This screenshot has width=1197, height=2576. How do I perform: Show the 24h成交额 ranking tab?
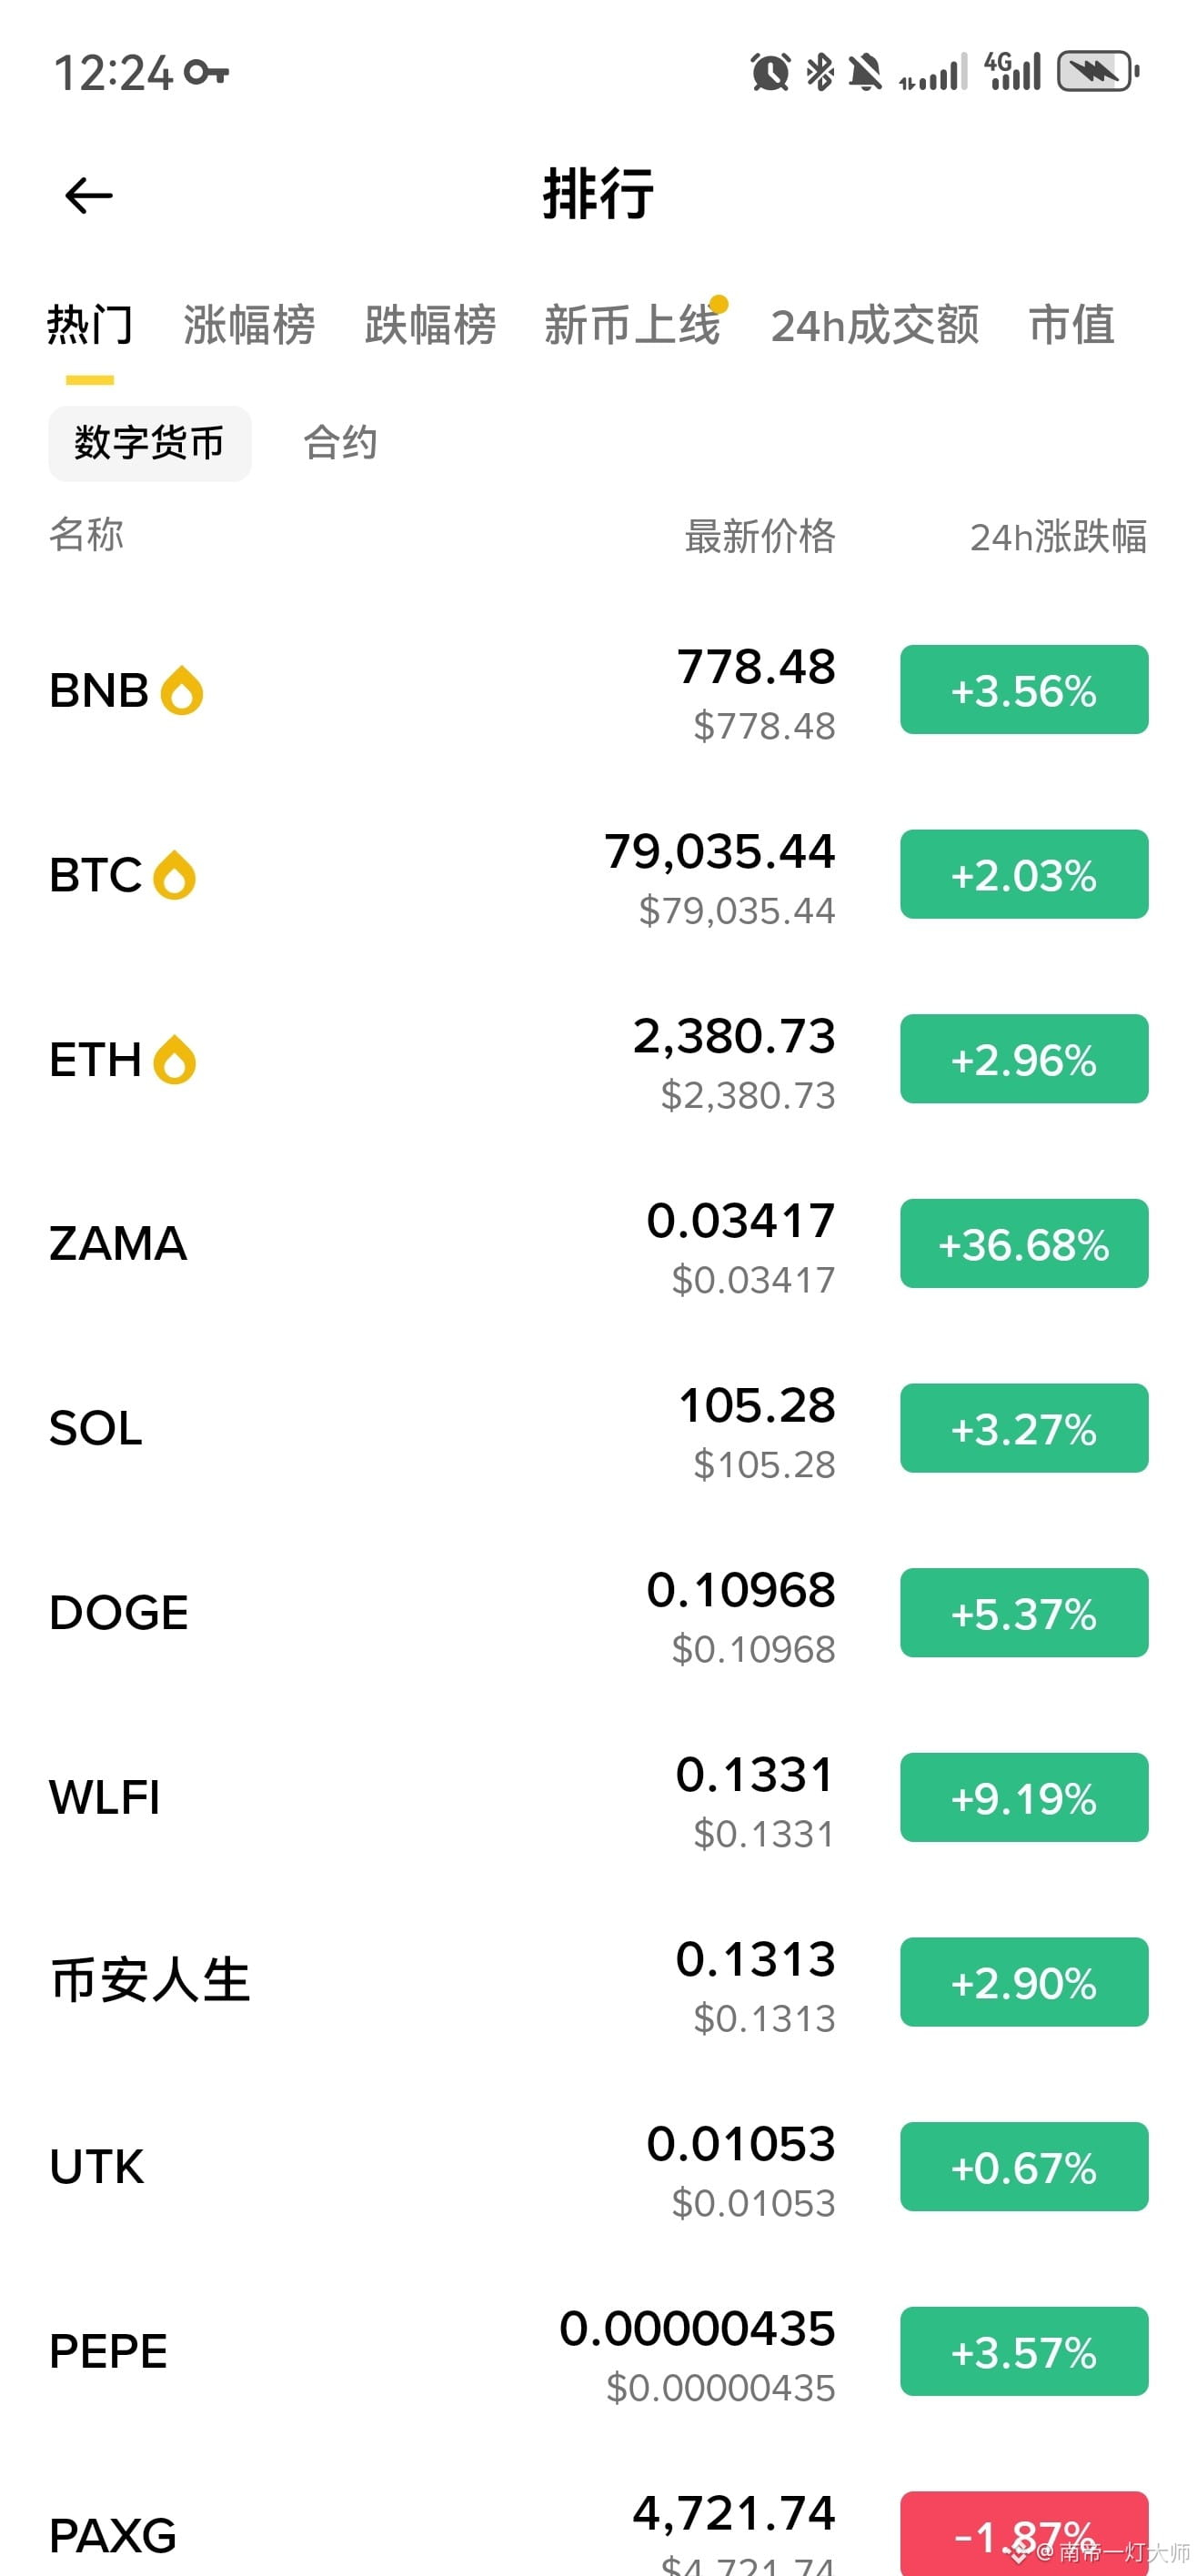pyautogui.click(x=875, y=325)
